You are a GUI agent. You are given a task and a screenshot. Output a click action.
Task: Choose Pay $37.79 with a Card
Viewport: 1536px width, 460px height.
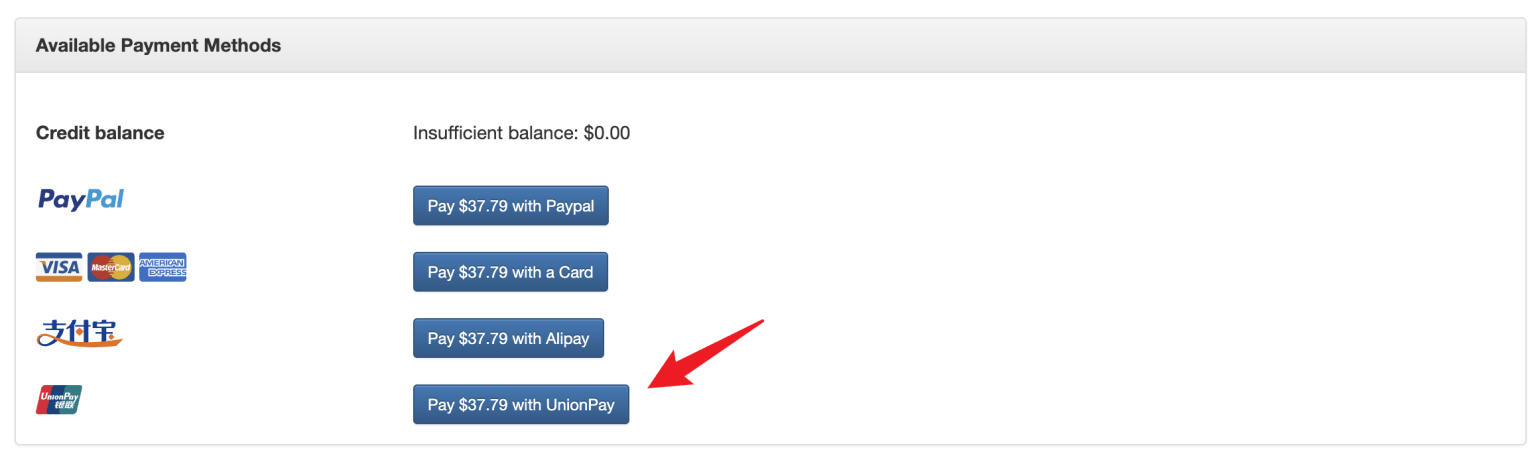click(510, 272)
